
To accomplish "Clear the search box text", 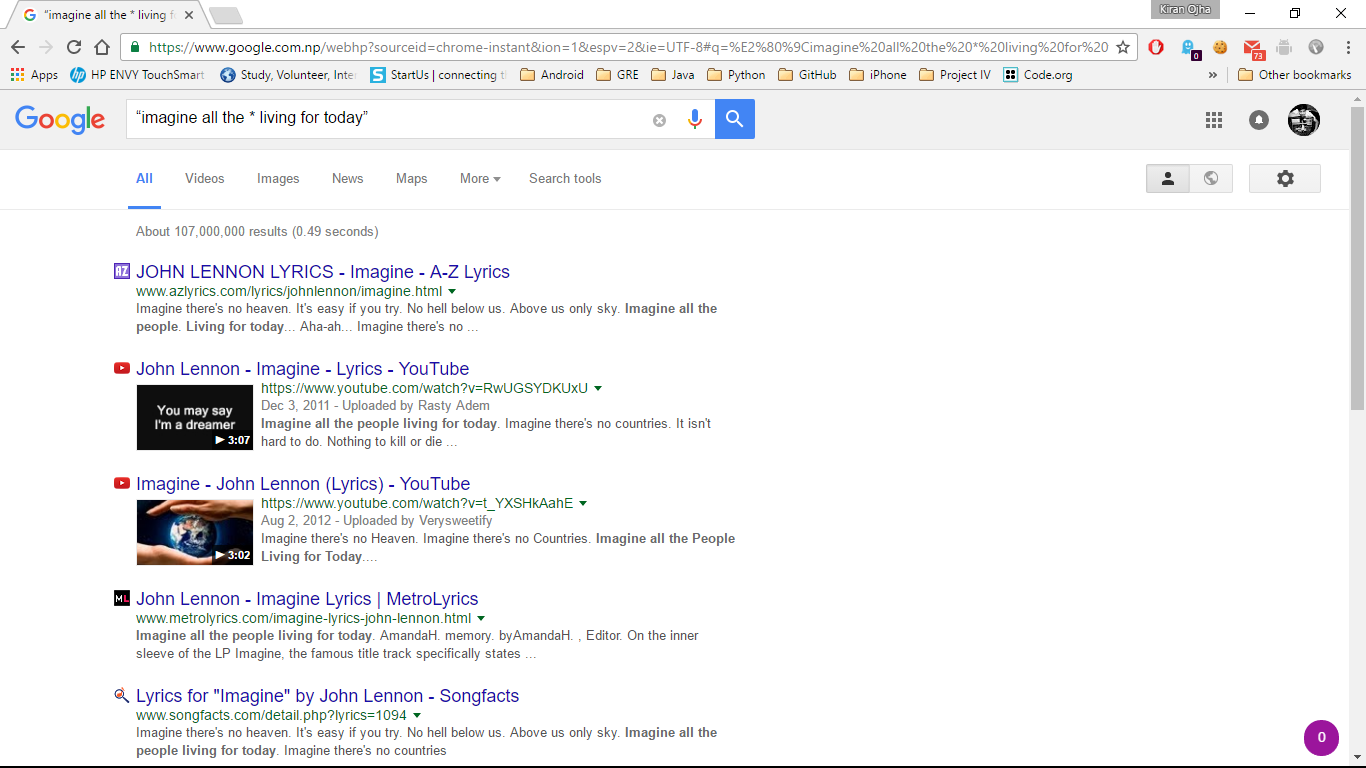I will tap(659, 120).
